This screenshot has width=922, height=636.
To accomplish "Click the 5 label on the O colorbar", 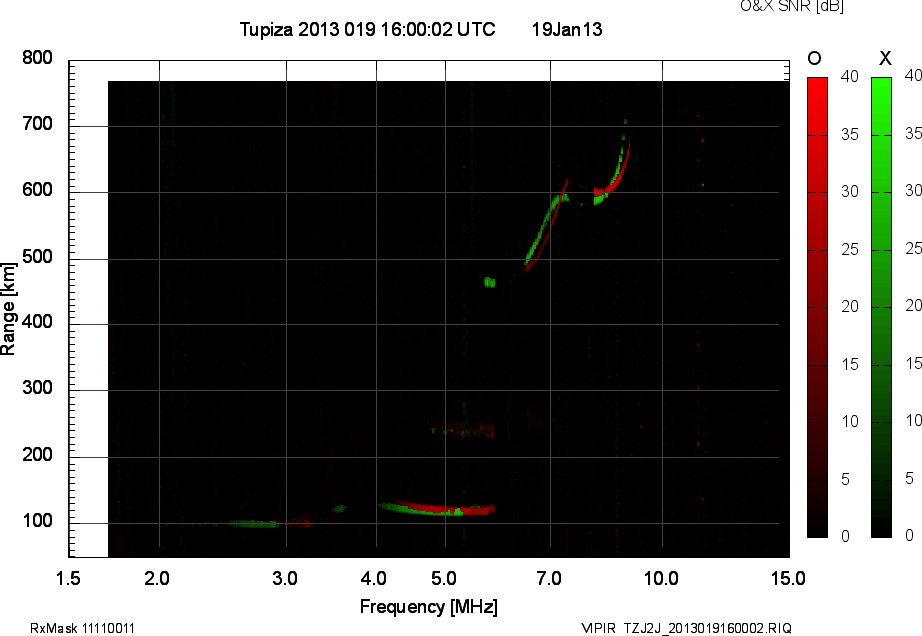I will pyautogui.click(x=846, y=480).
